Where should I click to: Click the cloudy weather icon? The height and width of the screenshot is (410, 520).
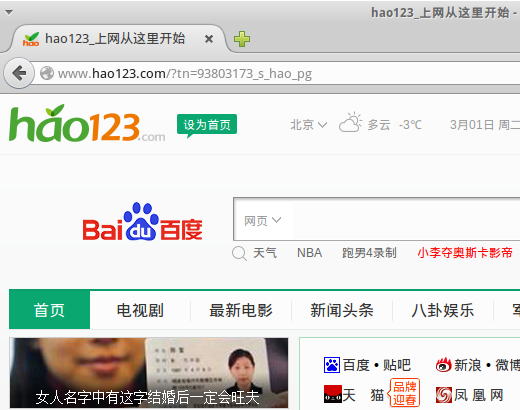point(350,123)
